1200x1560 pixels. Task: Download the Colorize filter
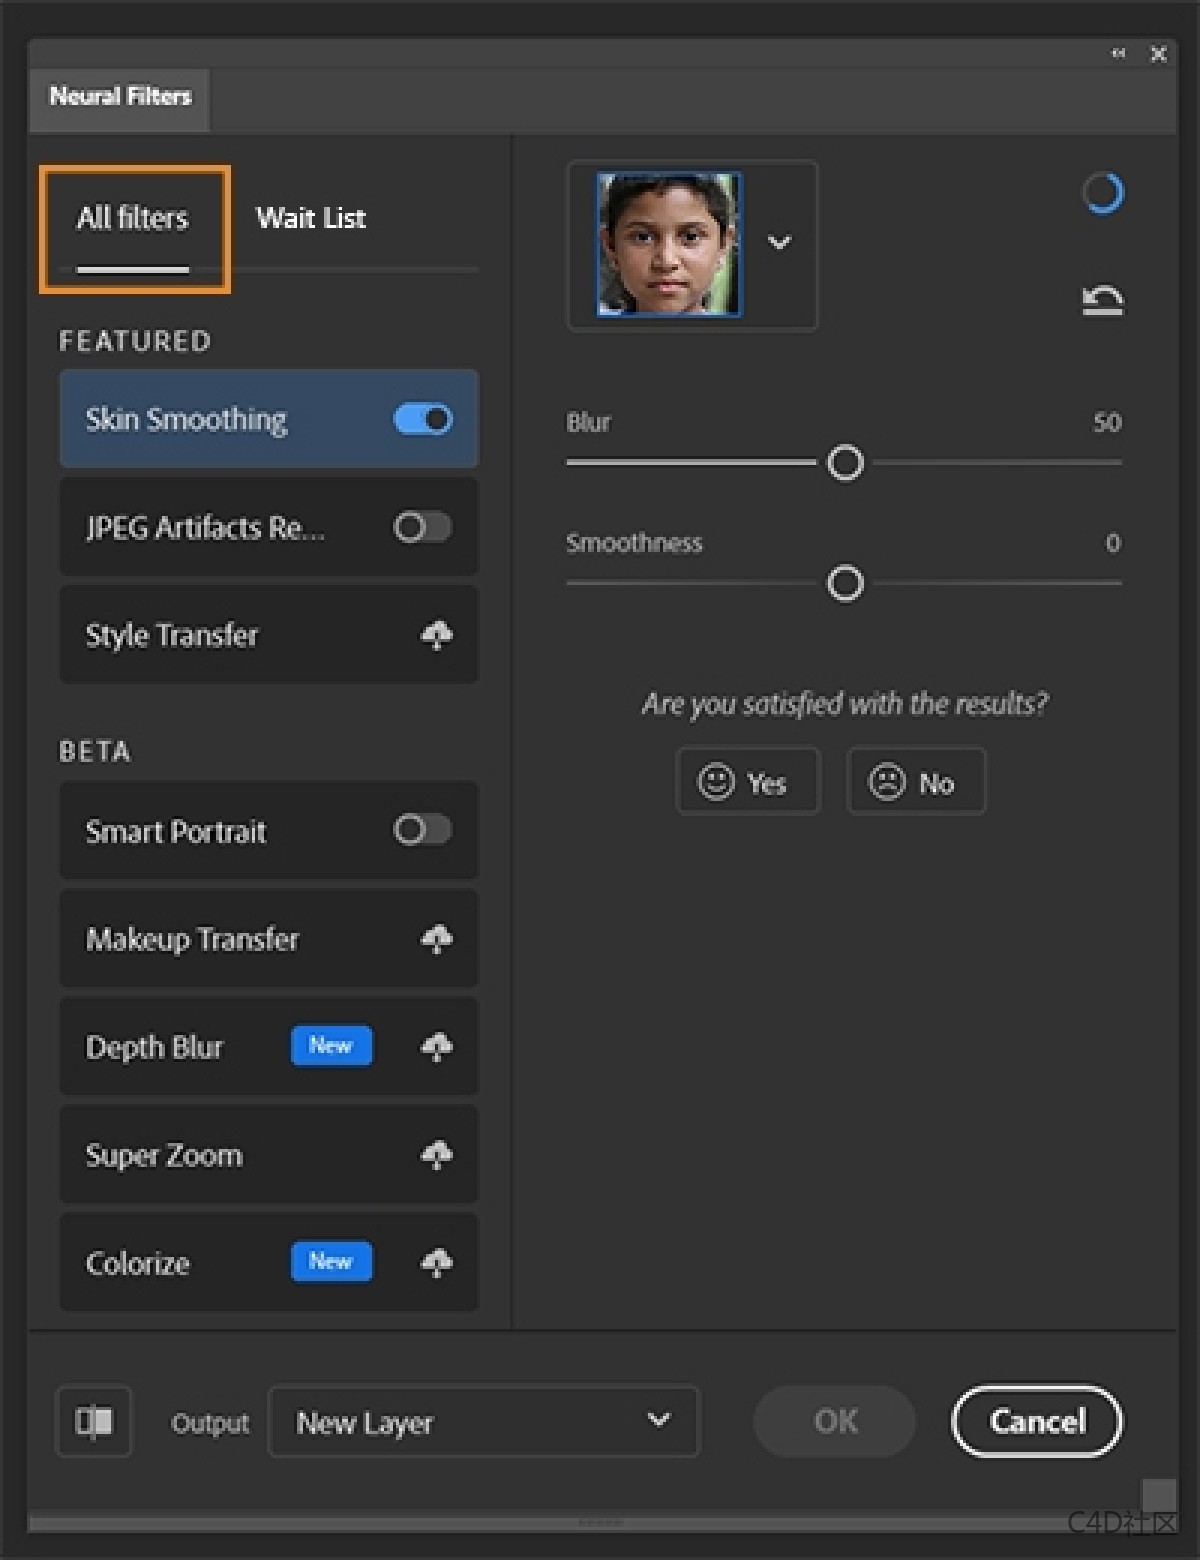(436, 1262)
